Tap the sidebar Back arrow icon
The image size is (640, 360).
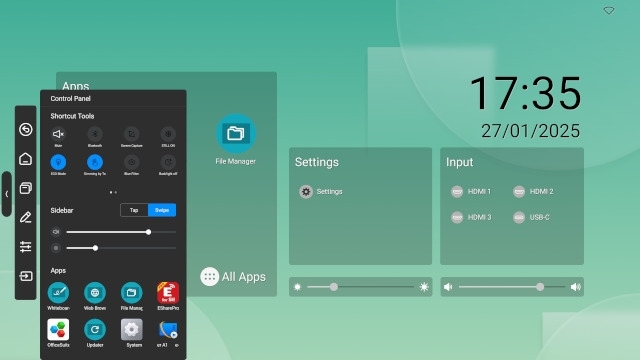coord(26,129)
